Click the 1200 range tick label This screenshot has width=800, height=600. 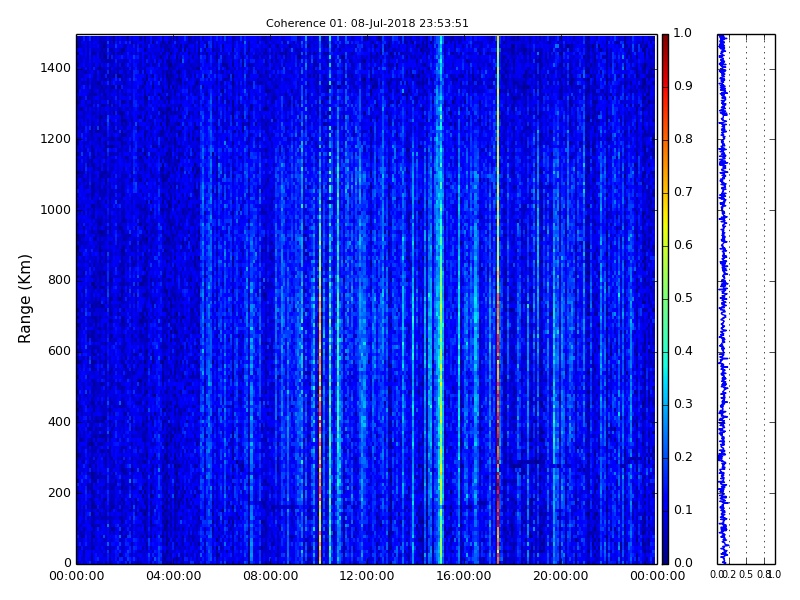coord(56,139)
